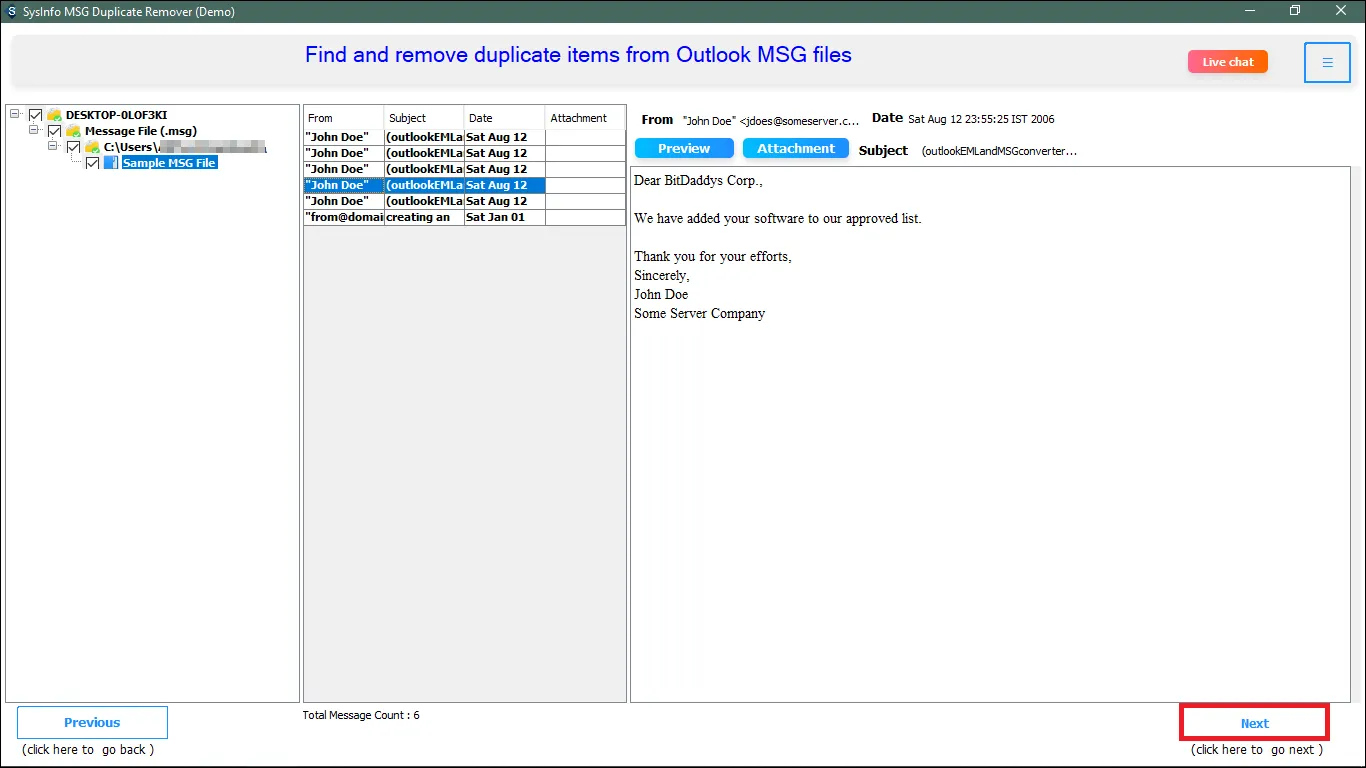The width and height of the screenshot is (1366, 768).
Task: Switch to the Attachment tab
Action: [795, 148]
